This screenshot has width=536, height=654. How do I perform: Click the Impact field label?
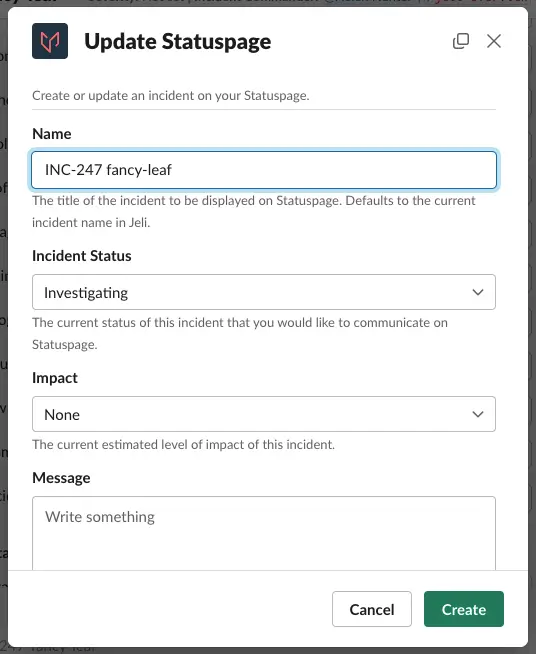coord(55,378)
